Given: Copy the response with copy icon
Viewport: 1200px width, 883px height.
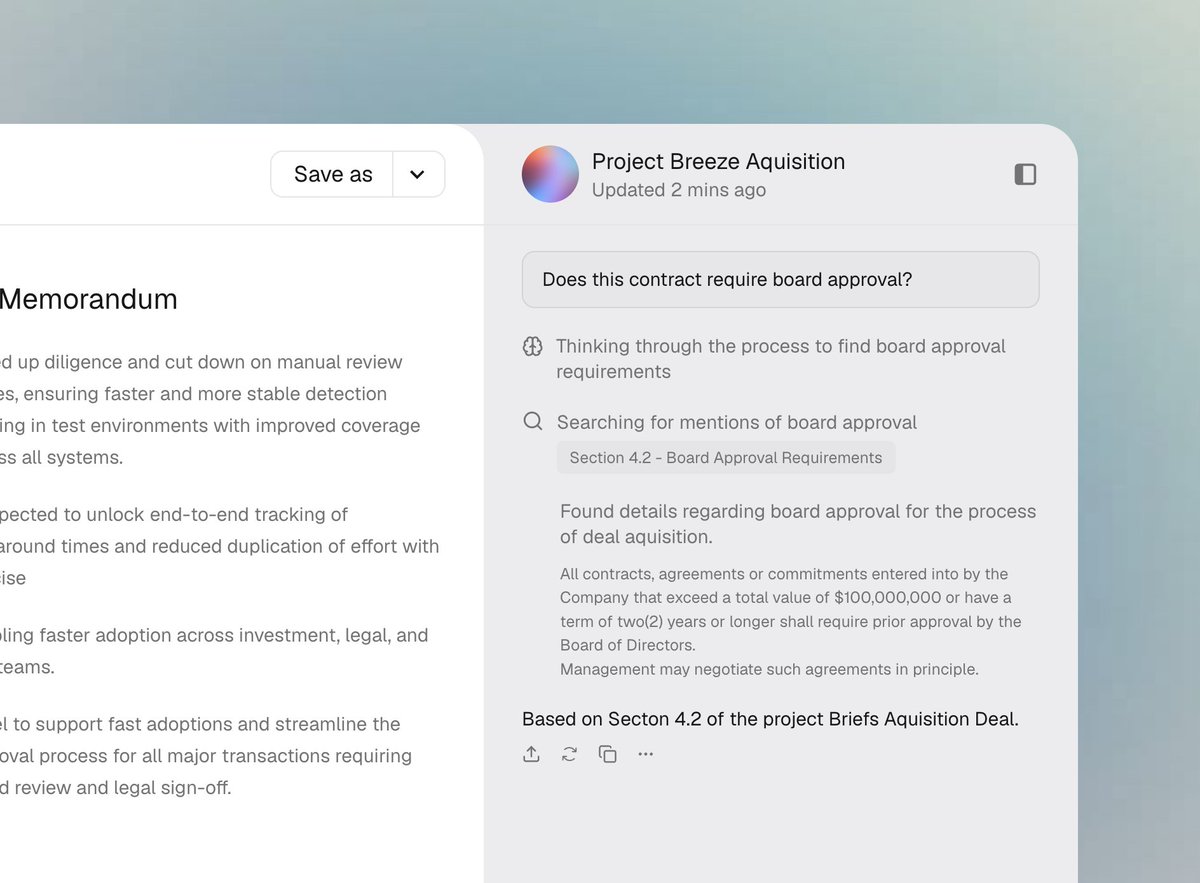Looking at the screenshot, I should point(607,754).
